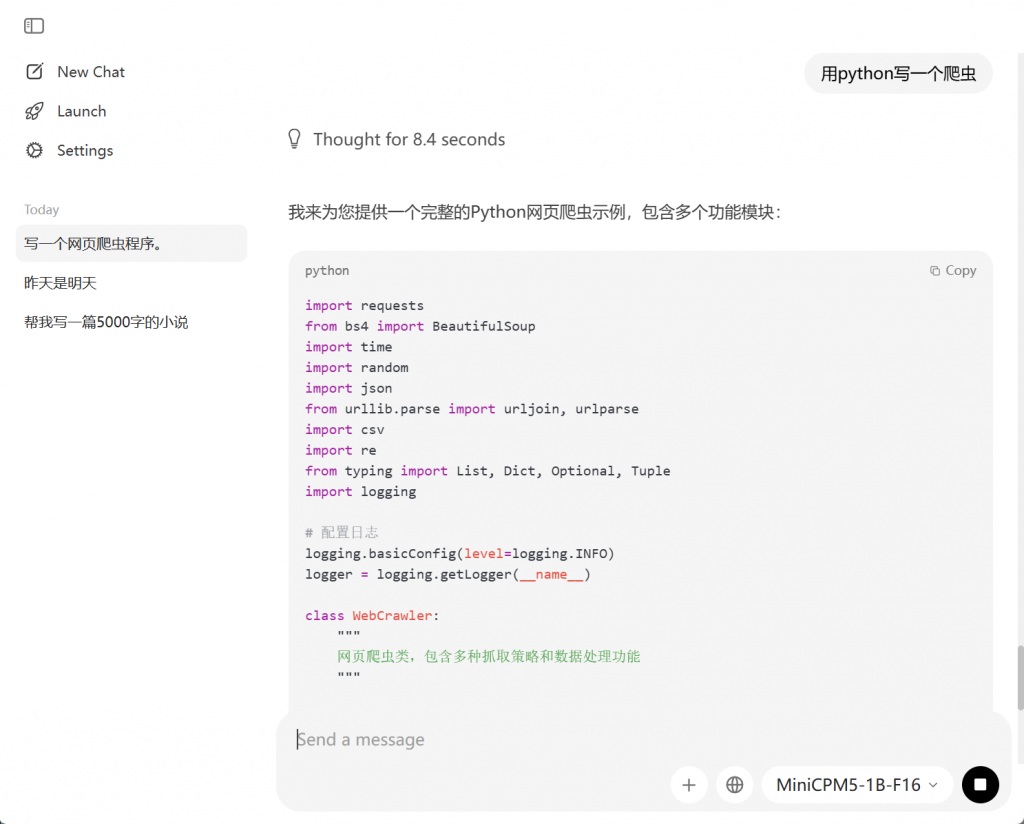Click the globe web search icon
The width and height of the screenshot is (1024, 824).
click(x=735, y=784)
